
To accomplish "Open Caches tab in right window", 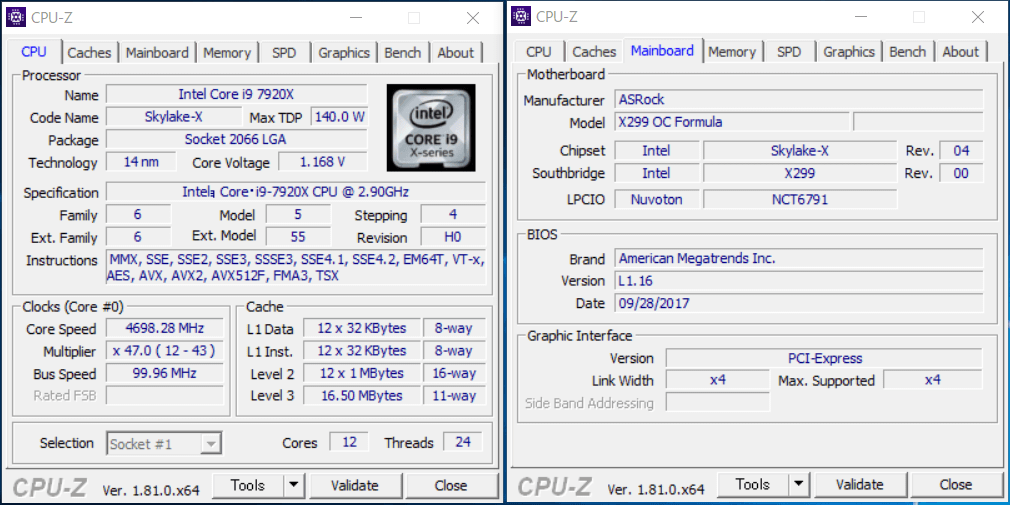I will pyautogui.click(x=594, y=52).
